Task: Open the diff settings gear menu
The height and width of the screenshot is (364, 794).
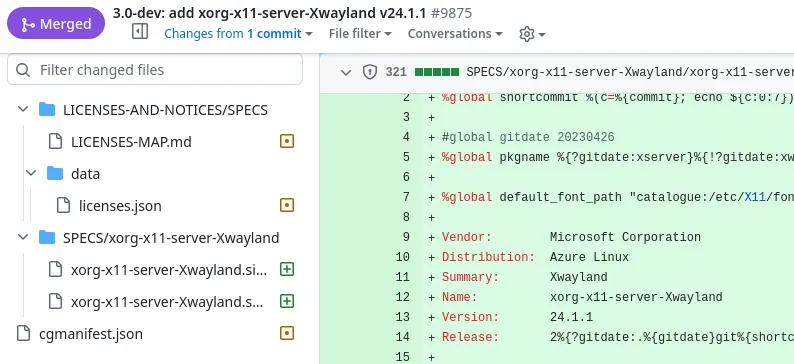Action: coord(532,34)
